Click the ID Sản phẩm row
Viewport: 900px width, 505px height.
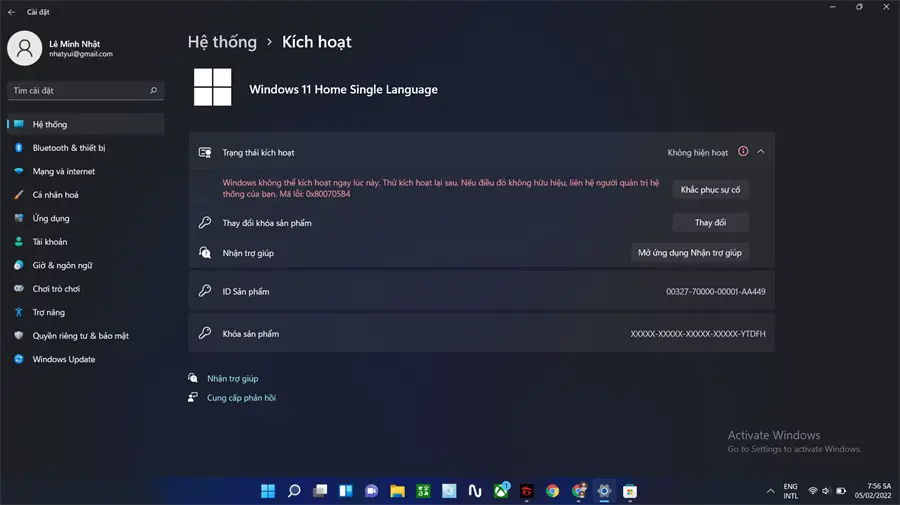coord(482,292)
